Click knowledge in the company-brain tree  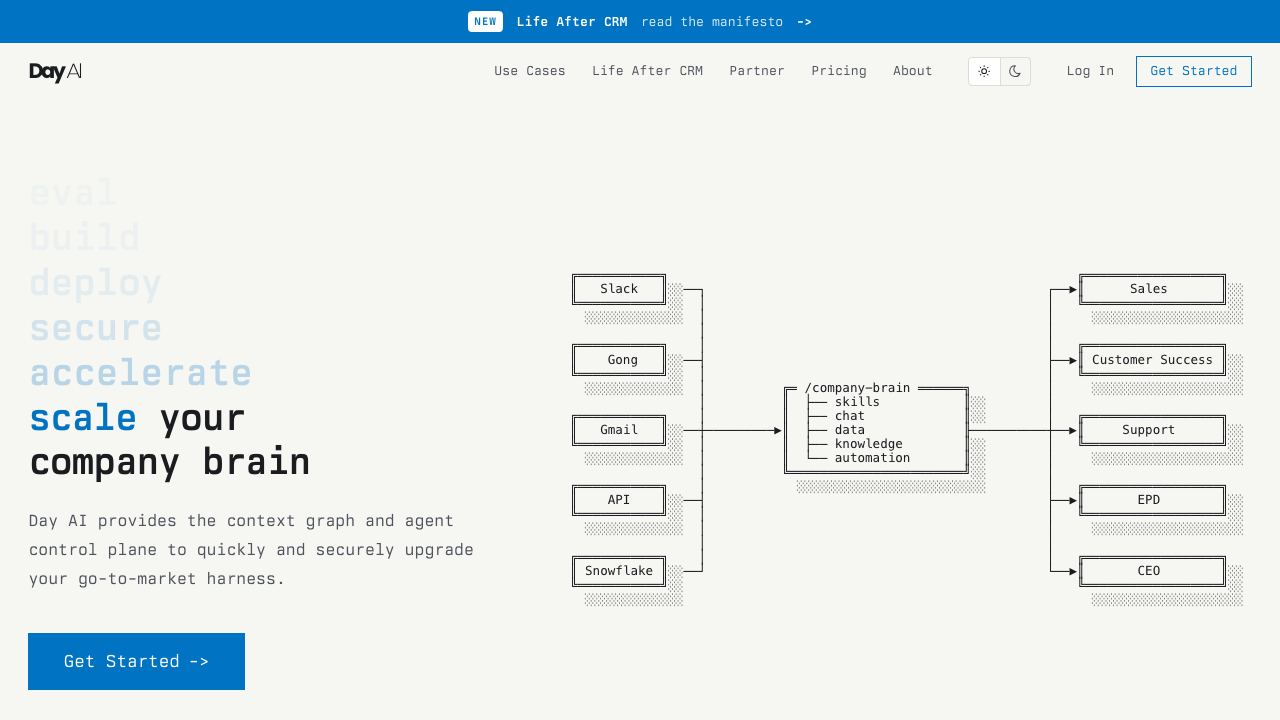pyautogui.click(x=869, y=444)
